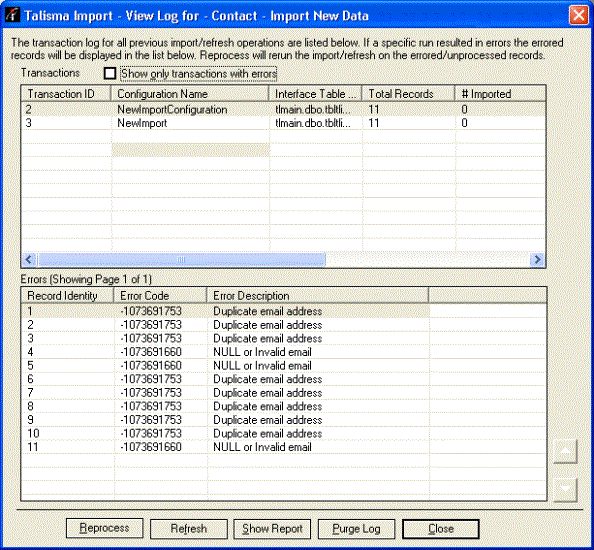594x550 pixels.
Task: Click the Error Code column header
Action: 160,295
